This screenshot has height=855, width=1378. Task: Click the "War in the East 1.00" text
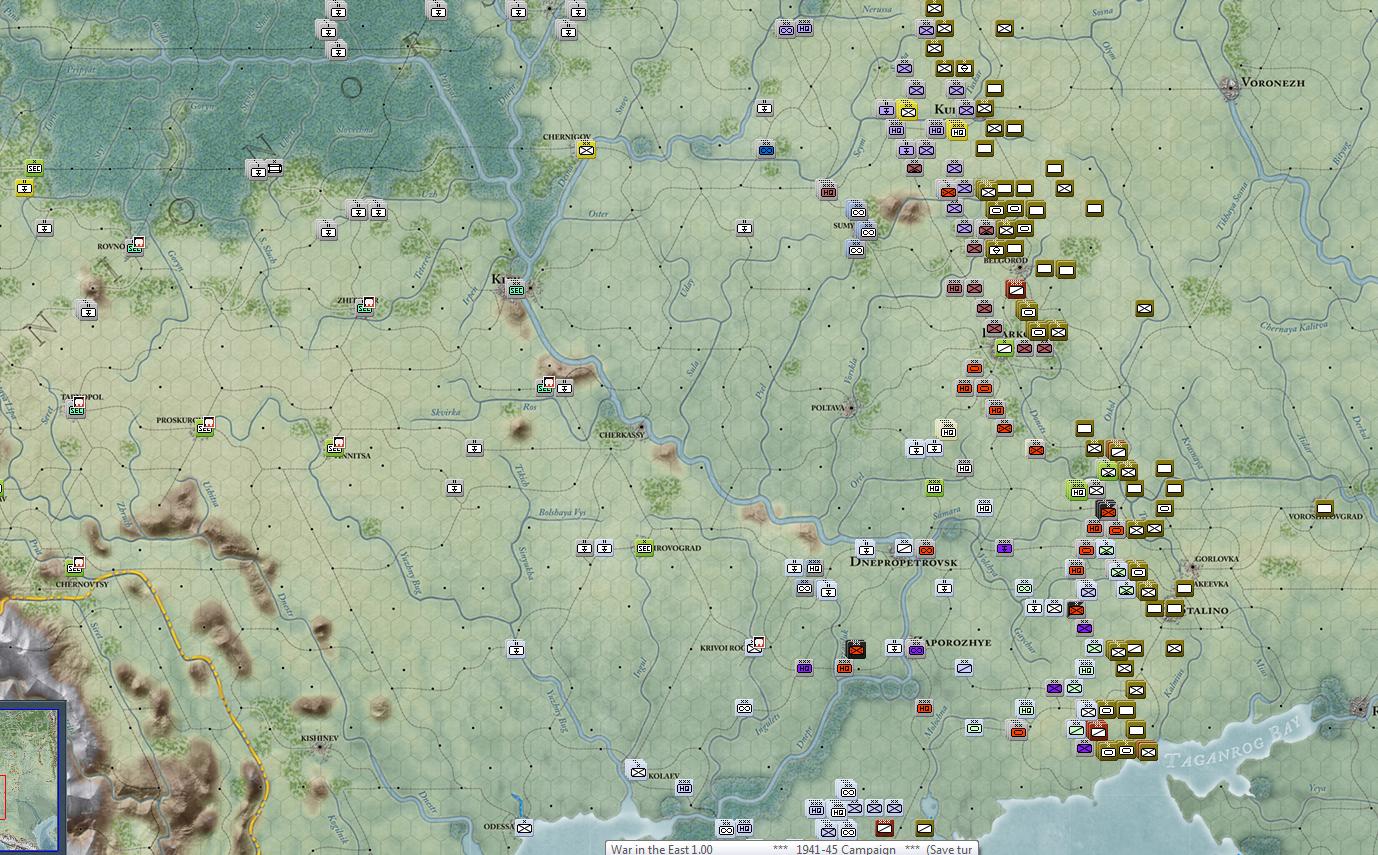pos(662,849)
